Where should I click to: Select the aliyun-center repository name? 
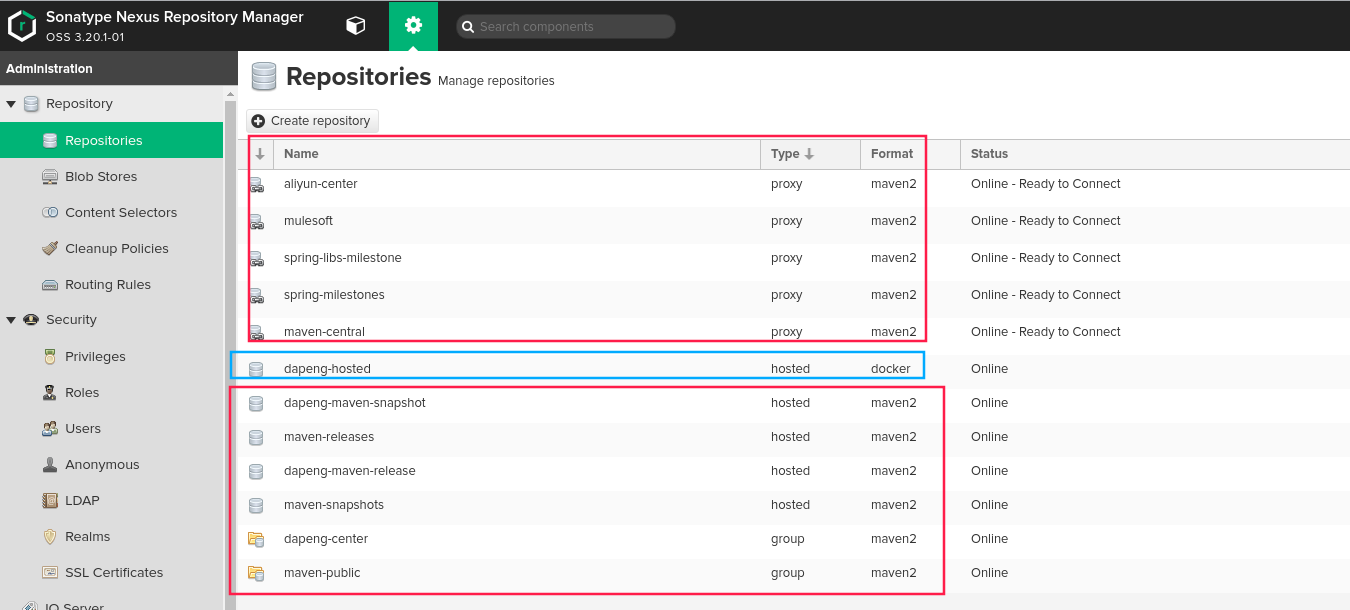(320, 184)
